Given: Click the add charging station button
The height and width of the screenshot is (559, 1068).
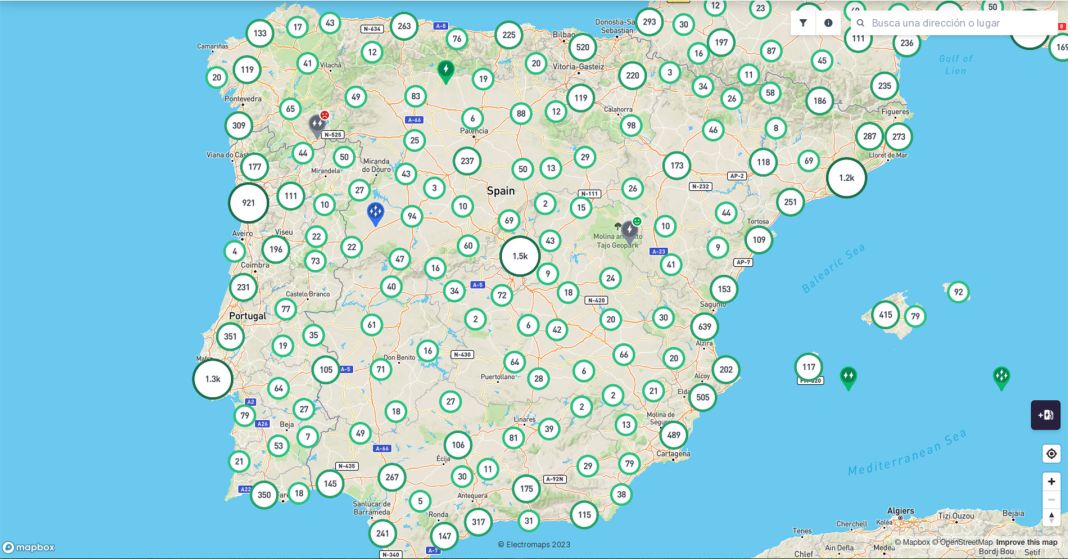Looking at the screenshot, I should (x=1045, y=415).
